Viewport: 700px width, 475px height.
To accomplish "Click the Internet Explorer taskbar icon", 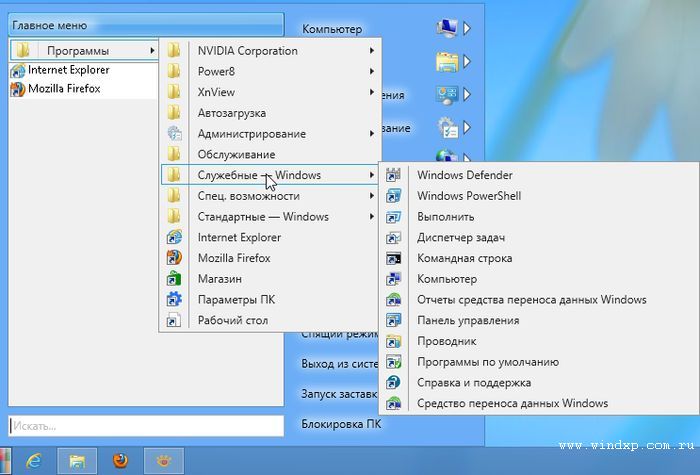I will (x=34, y=460).
